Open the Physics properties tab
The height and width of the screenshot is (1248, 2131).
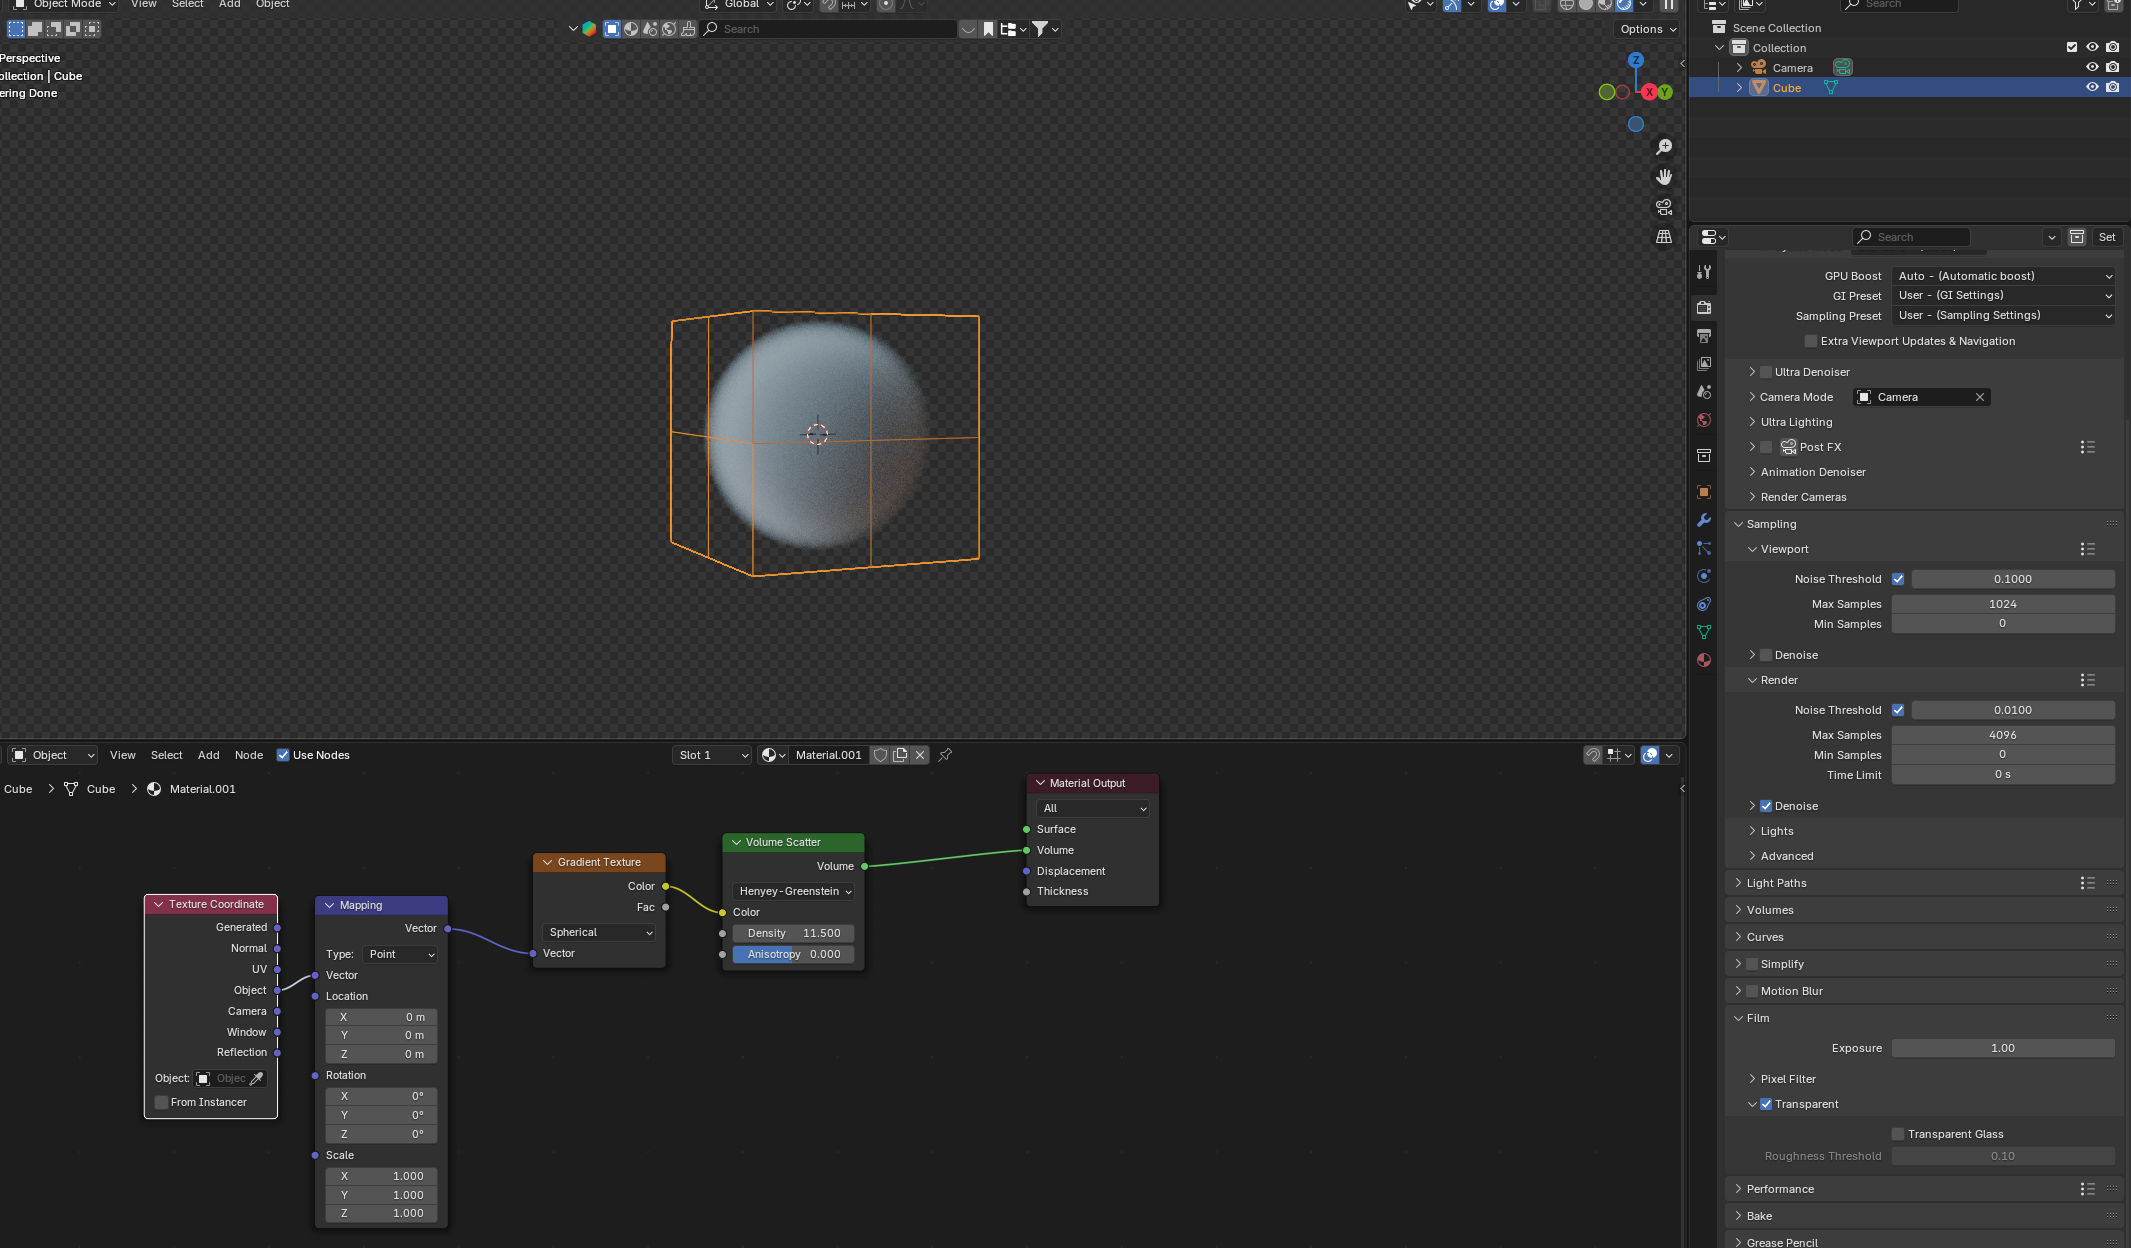click(x=1704, y=576)
